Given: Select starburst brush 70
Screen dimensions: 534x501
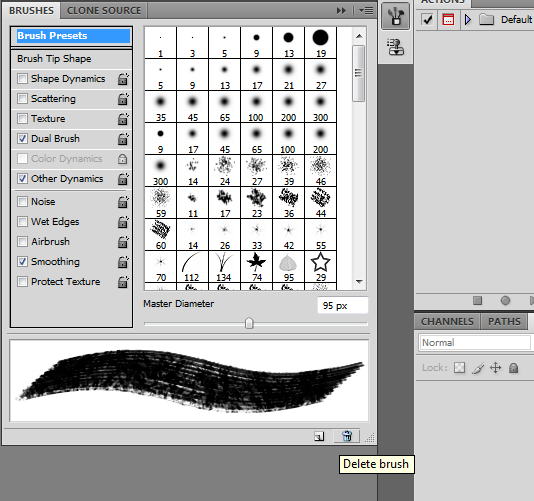Looking at the screenshot, I should 160,267.
